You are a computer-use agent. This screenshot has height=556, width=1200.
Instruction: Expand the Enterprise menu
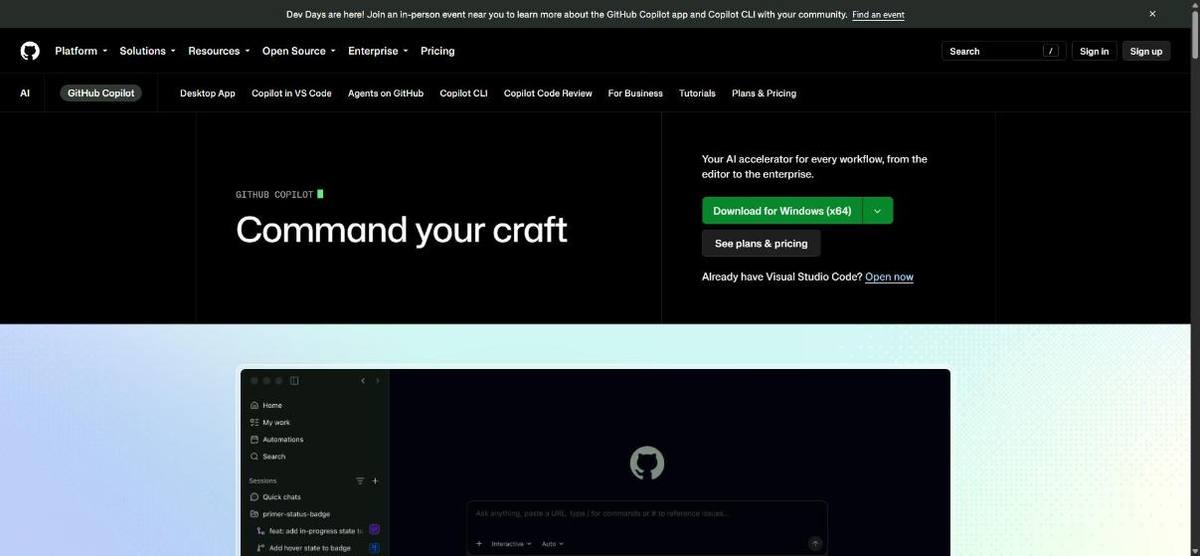(378, 51)
